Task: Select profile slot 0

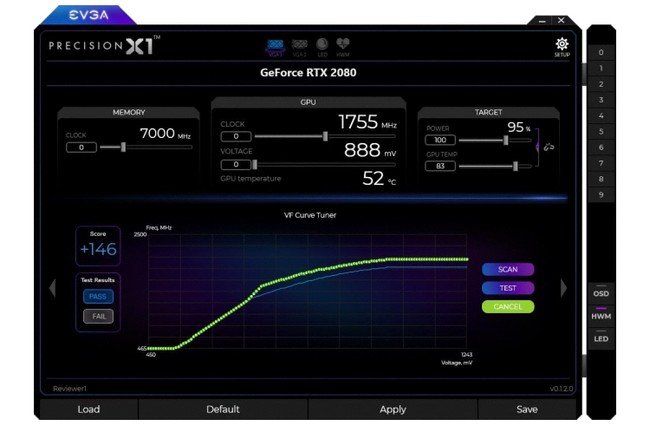Action: [x=601, y=53]
